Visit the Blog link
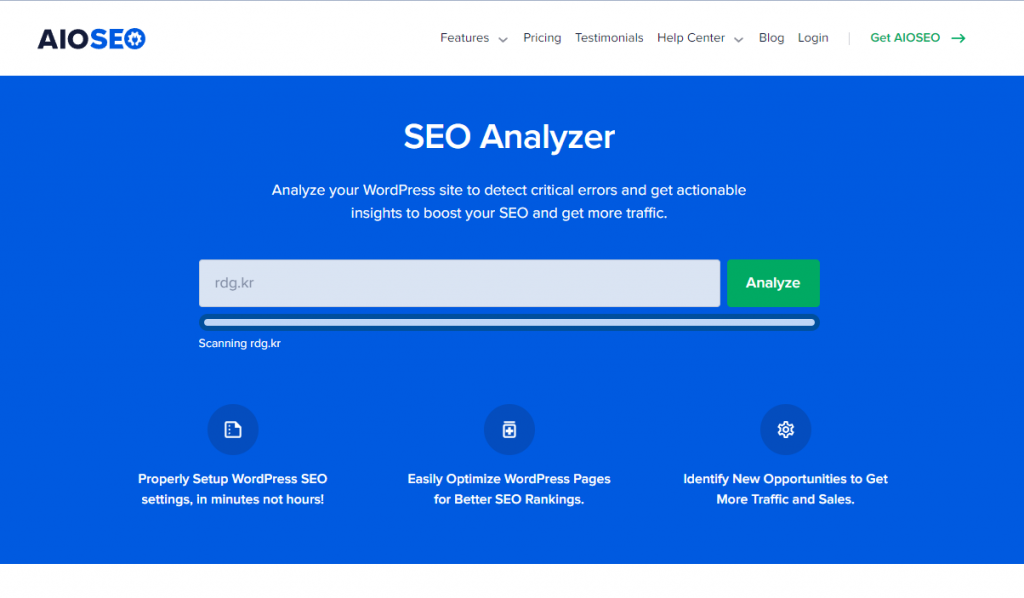Screen dimensions: 1024x598 [x=771, y=38]
